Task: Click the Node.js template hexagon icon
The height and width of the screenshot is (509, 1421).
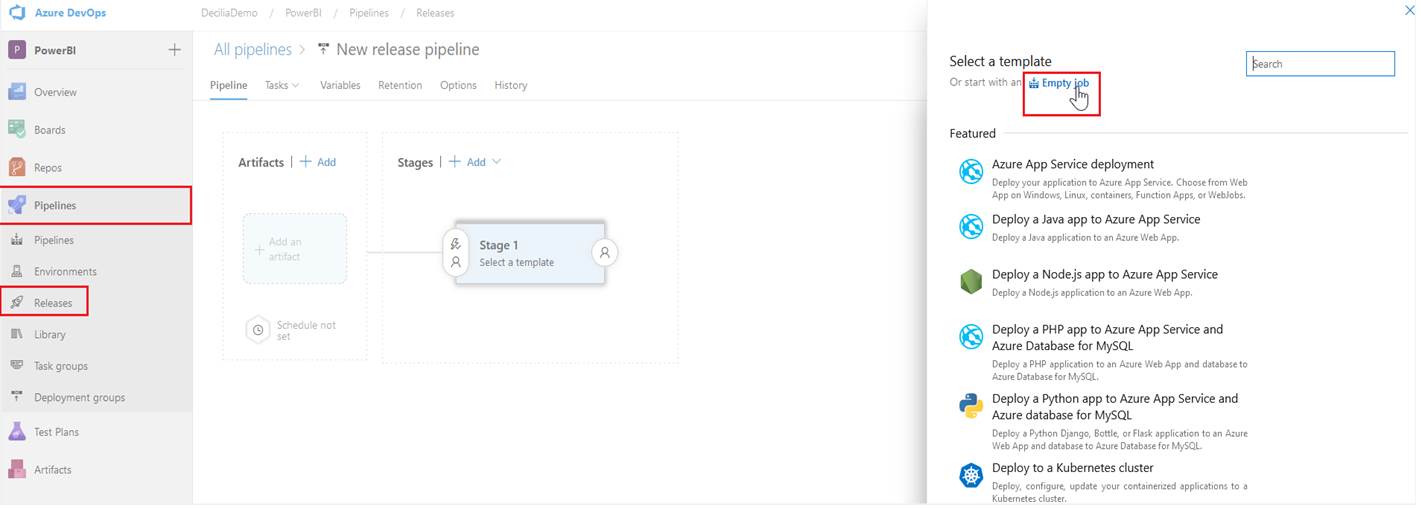Action: pyautogui.click(x=971, y=282)
